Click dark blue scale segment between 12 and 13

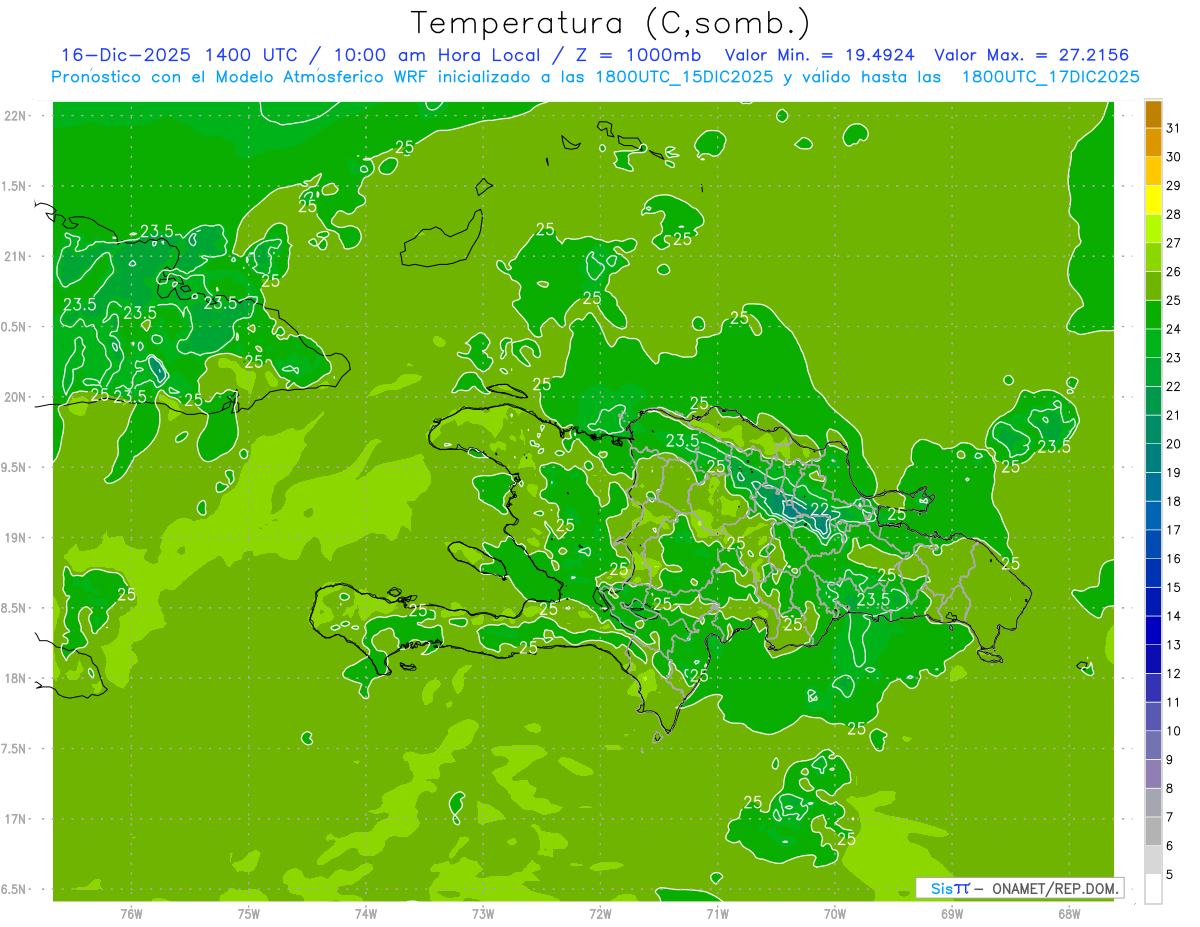(x=1153, y=659)
